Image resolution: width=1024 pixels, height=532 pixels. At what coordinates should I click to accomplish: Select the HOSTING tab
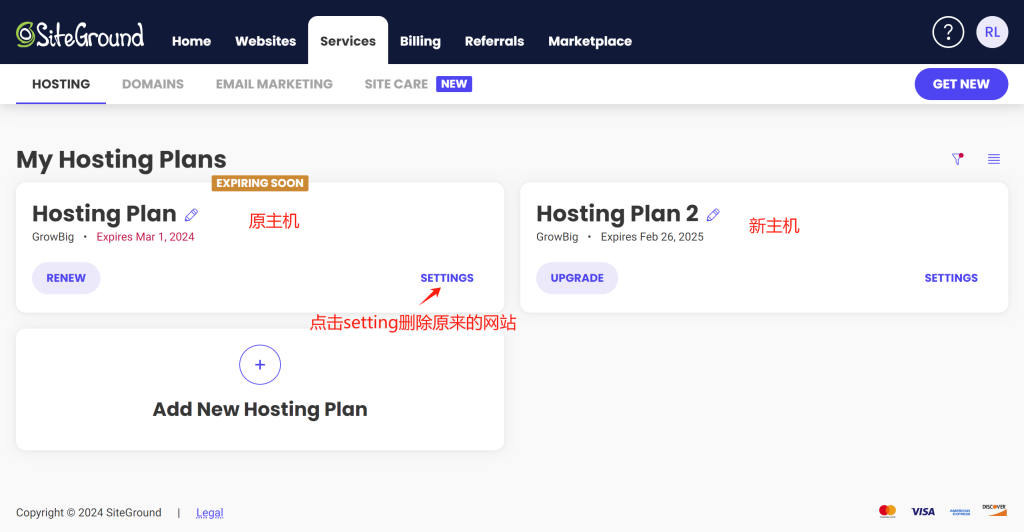[x=61, y=84]
